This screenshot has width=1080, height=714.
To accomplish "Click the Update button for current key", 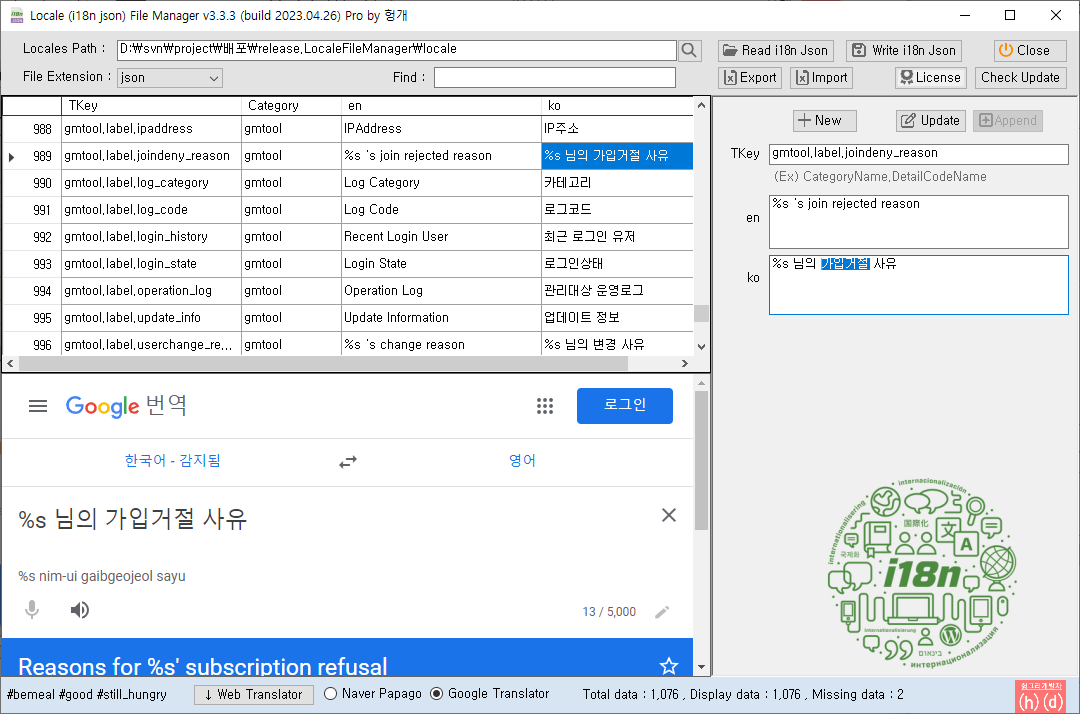I will click(x=931, y=120).
